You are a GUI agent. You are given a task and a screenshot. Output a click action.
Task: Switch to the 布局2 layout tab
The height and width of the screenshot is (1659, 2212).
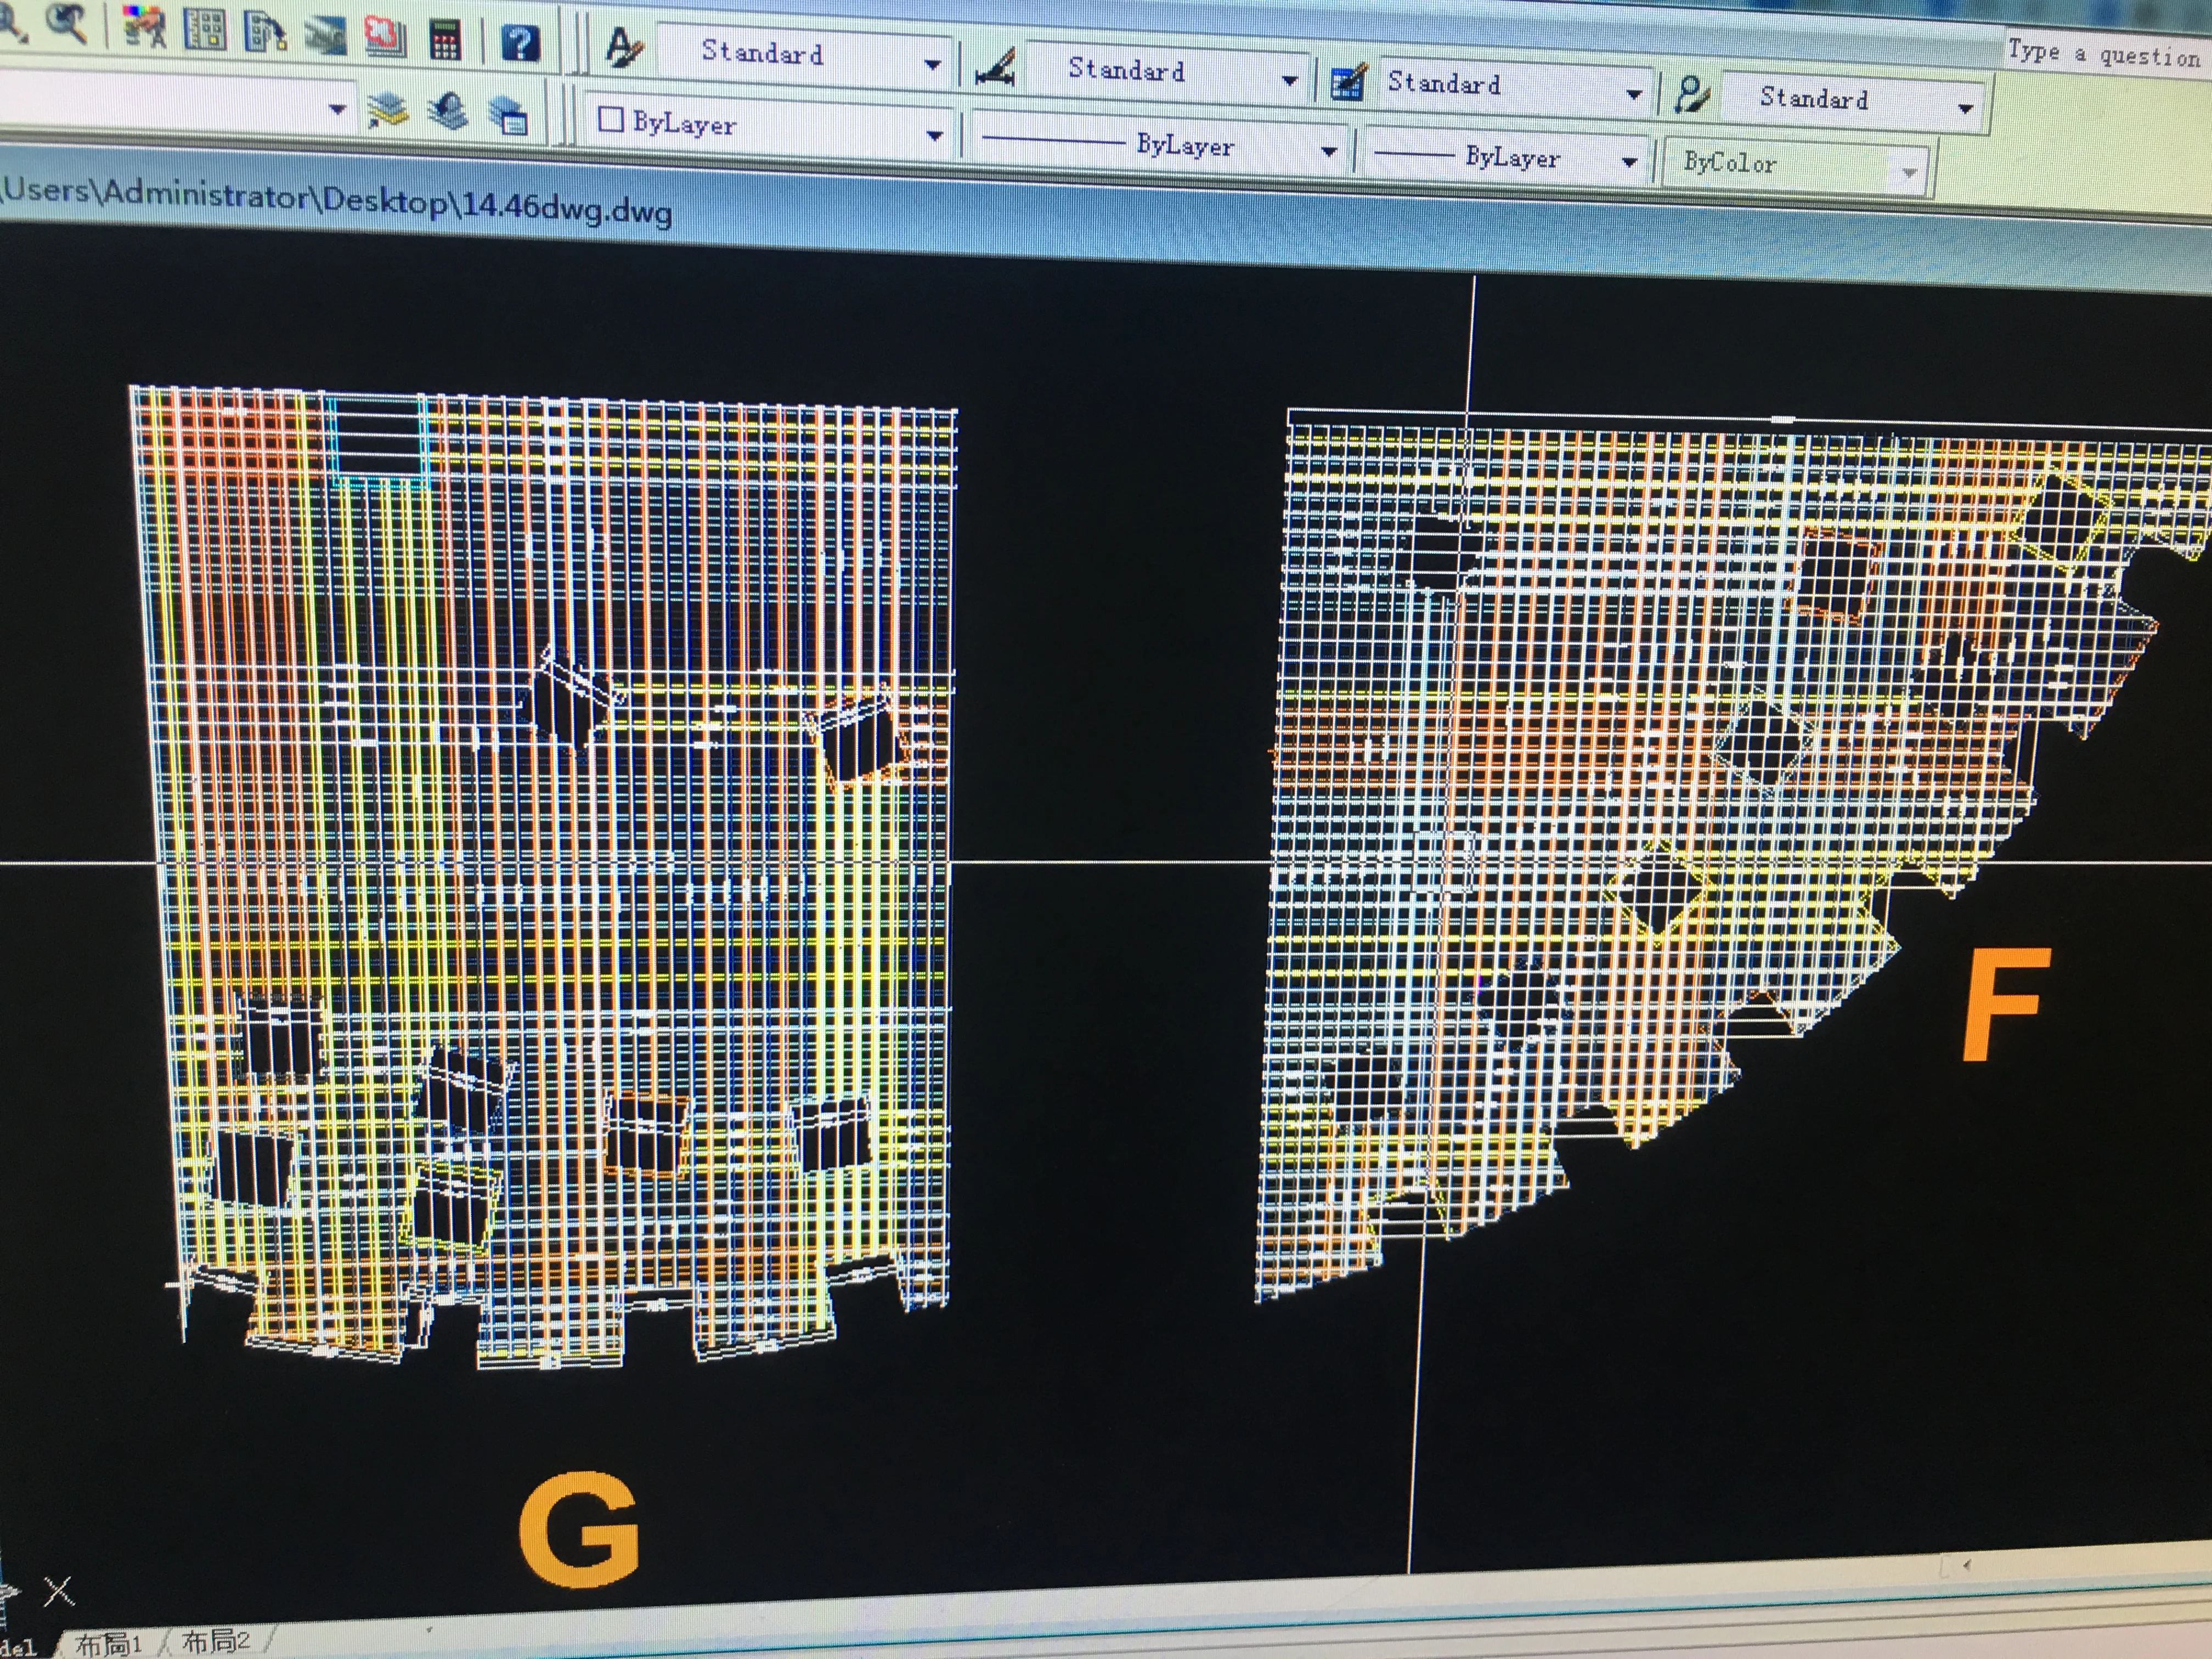click(x=216, y=1640)
